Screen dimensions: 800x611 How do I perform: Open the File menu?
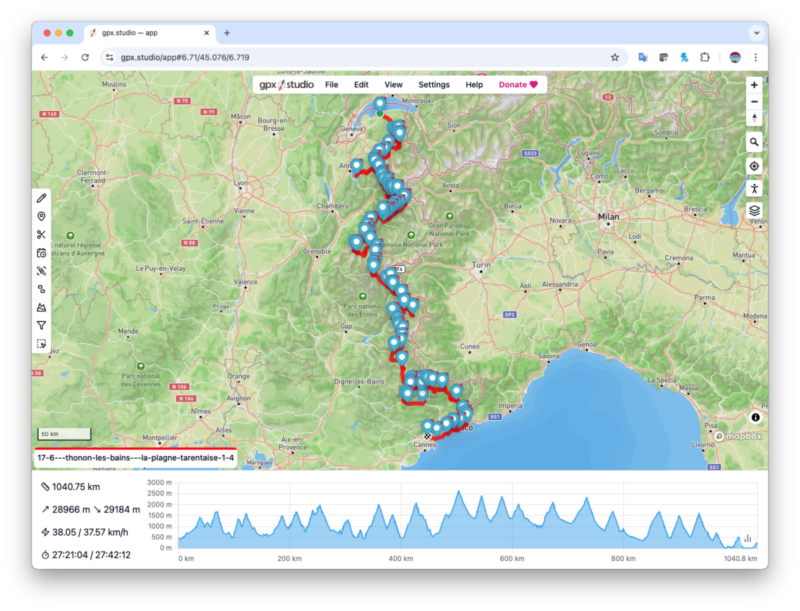pyautogui.click(x=331, y=85)
